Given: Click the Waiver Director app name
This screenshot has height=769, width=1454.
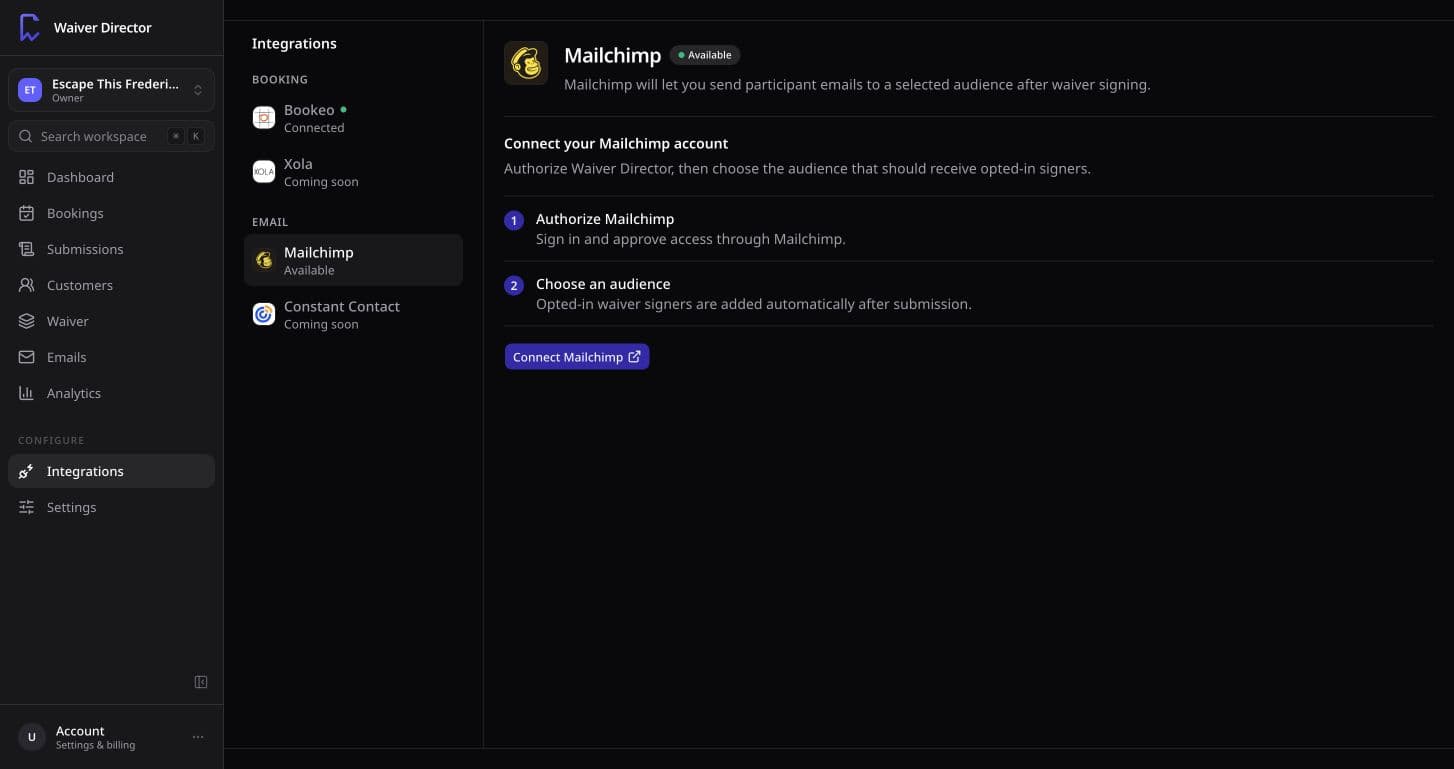Looking at the screenshot, I should (x=103, y=28).
